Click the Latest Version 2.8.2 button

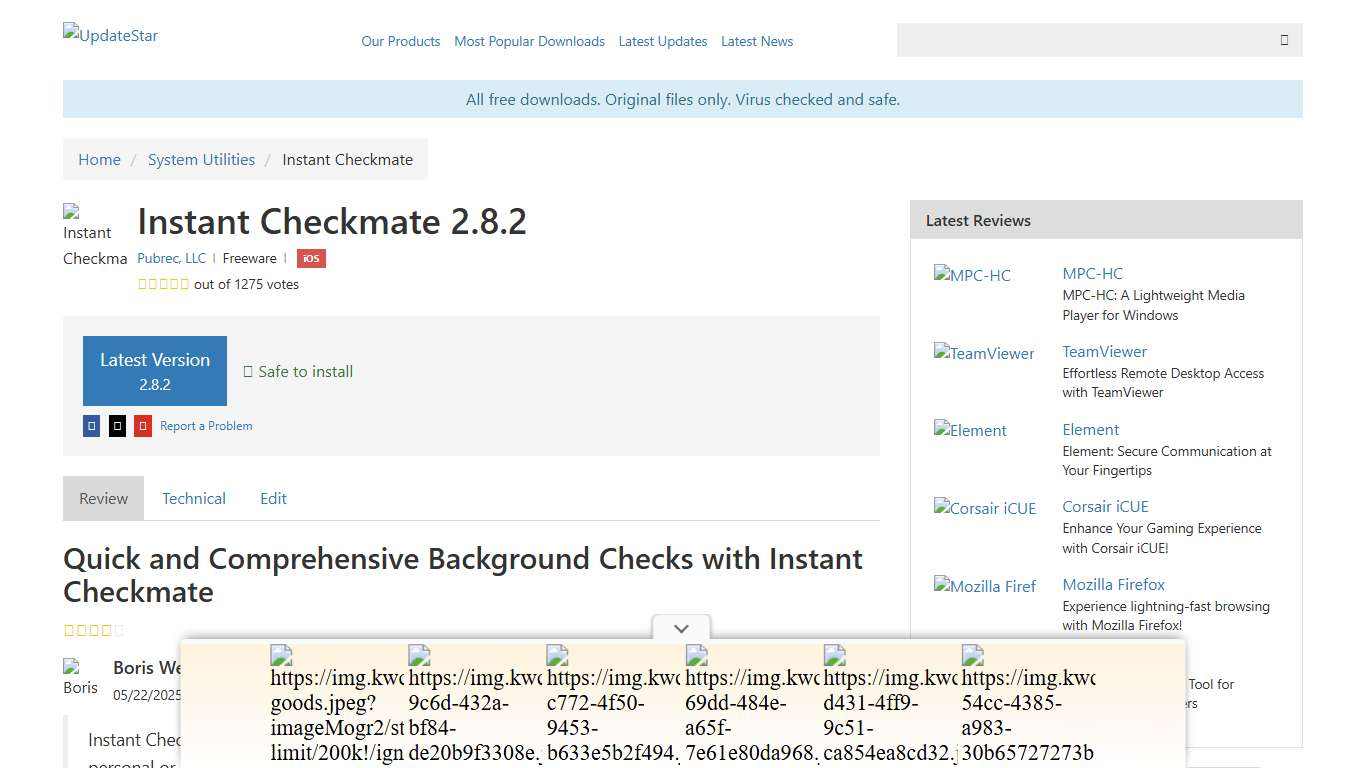155,371
